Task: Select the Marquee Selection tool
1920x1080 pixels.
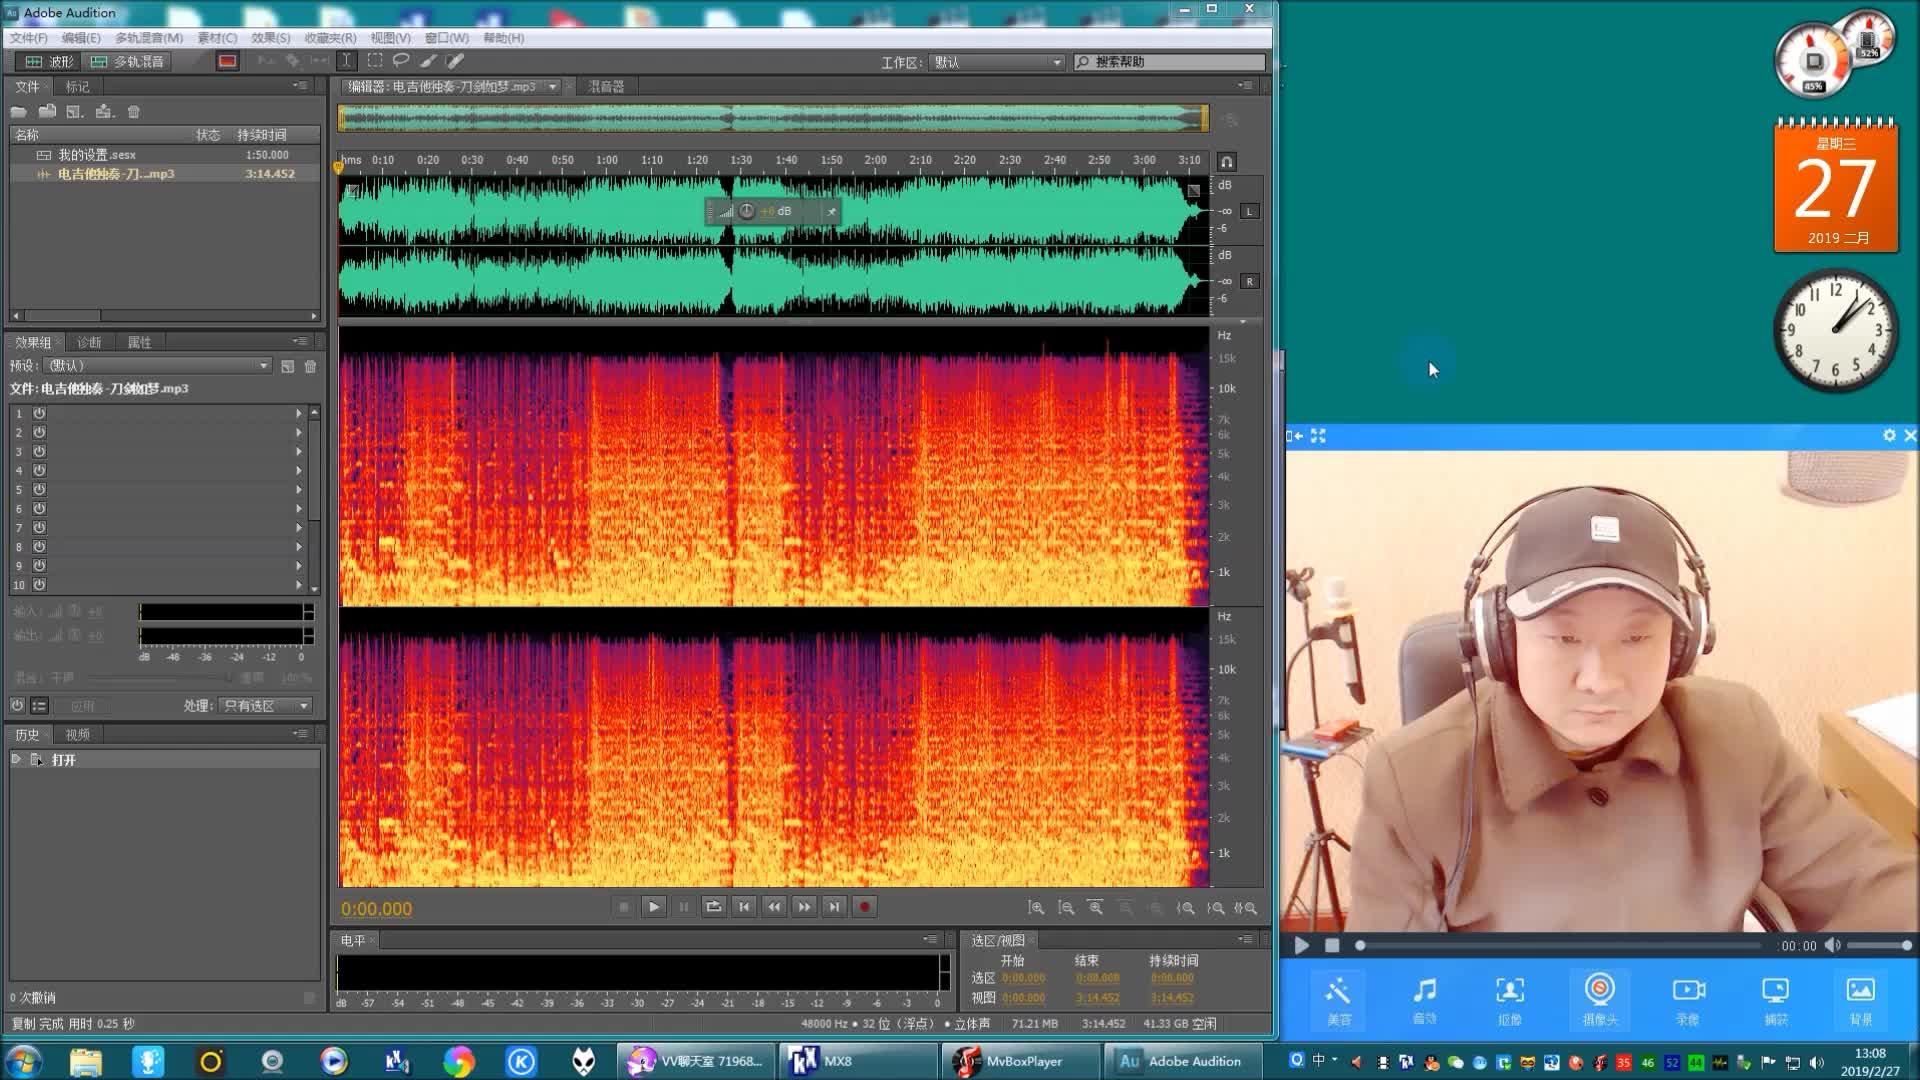Action: 375,61
